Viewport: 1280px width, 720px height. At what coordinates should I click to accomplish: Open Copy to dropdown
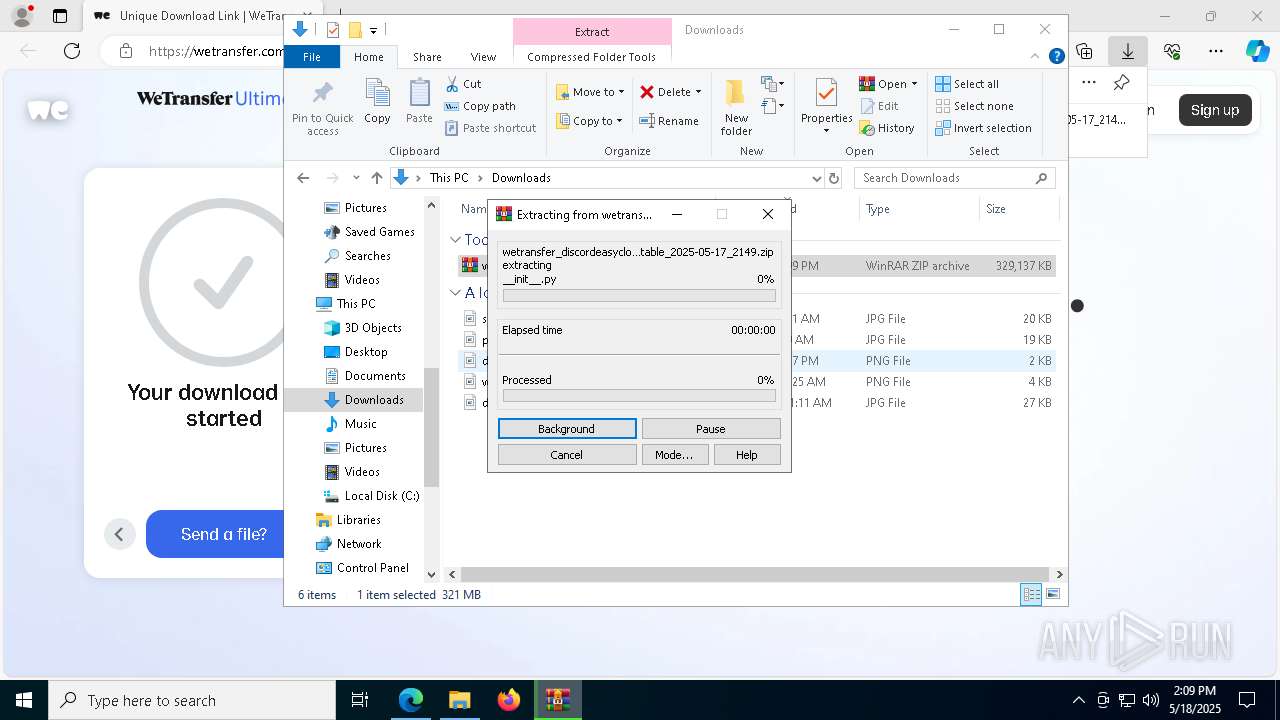click(x=589, y=121)
